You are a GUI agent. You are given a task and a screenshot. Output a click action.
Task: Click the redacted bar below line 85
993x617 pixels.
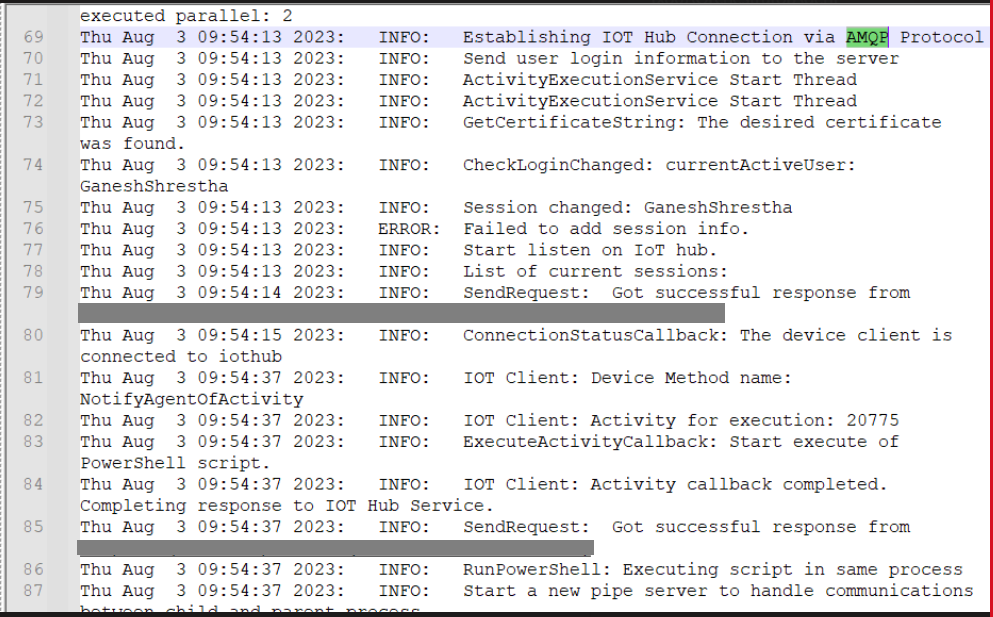click(336, 547)
